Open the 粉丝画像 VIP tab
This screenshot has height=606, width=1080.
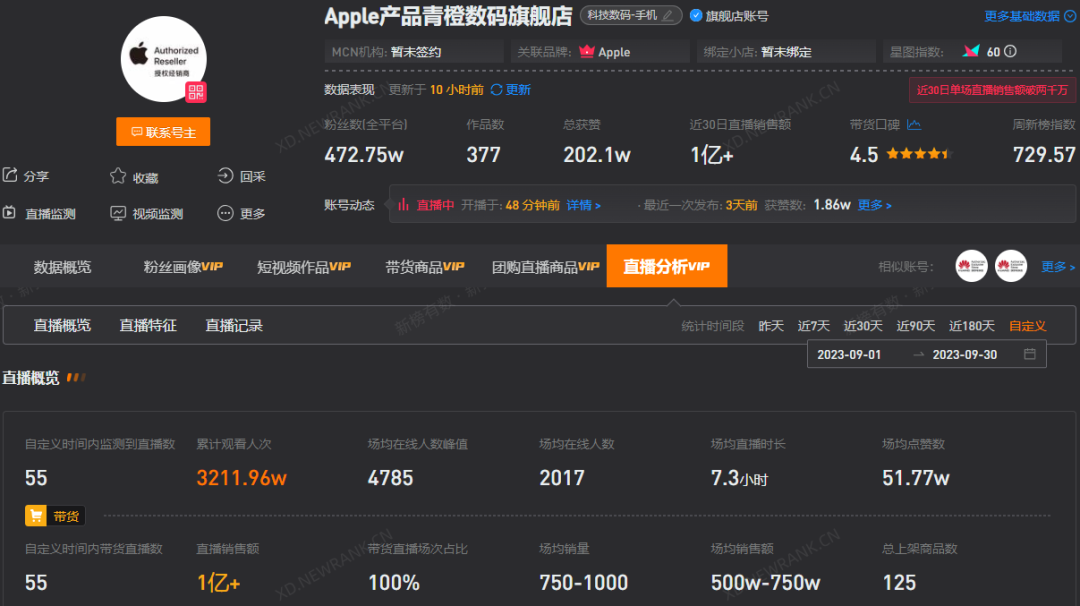[183, 267]
